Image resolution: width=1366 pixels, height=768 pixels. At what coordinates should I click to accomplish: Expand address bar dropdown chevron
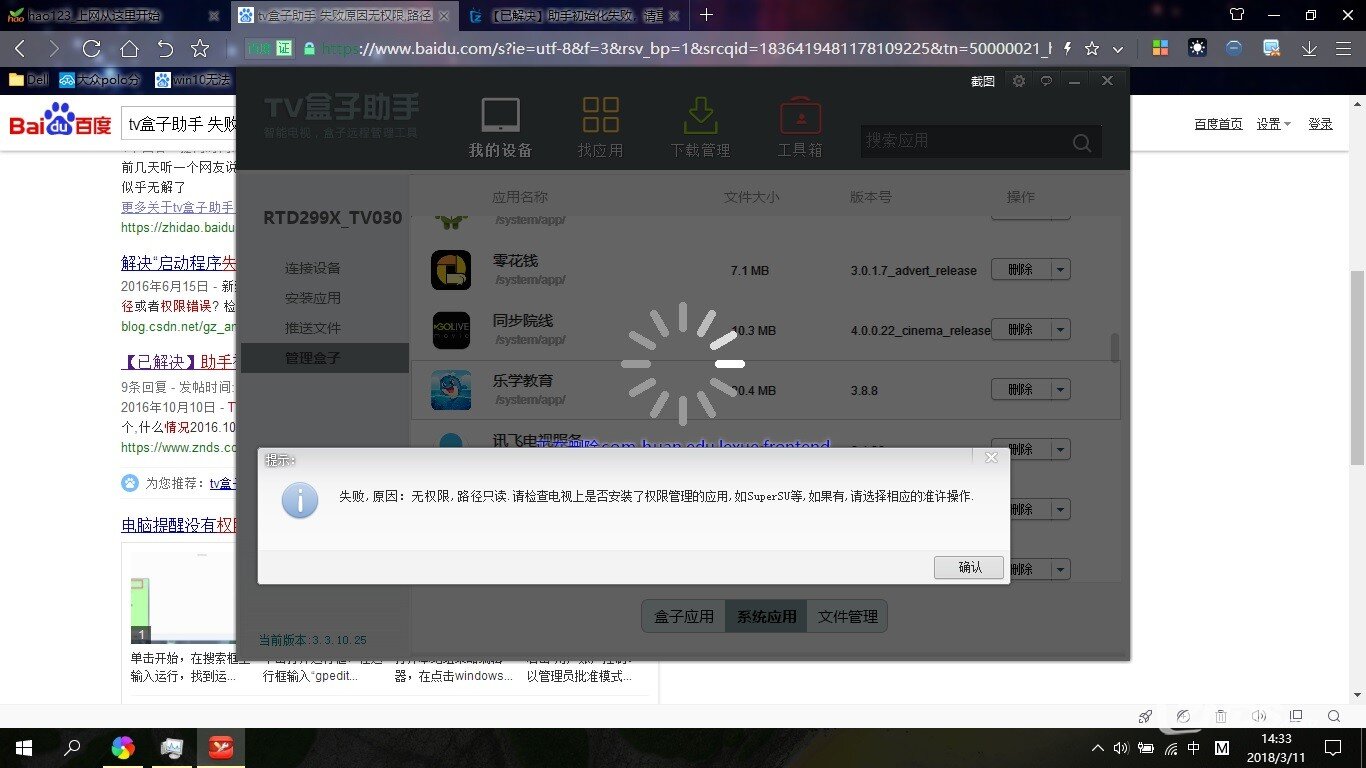[x=1118, y=49]
